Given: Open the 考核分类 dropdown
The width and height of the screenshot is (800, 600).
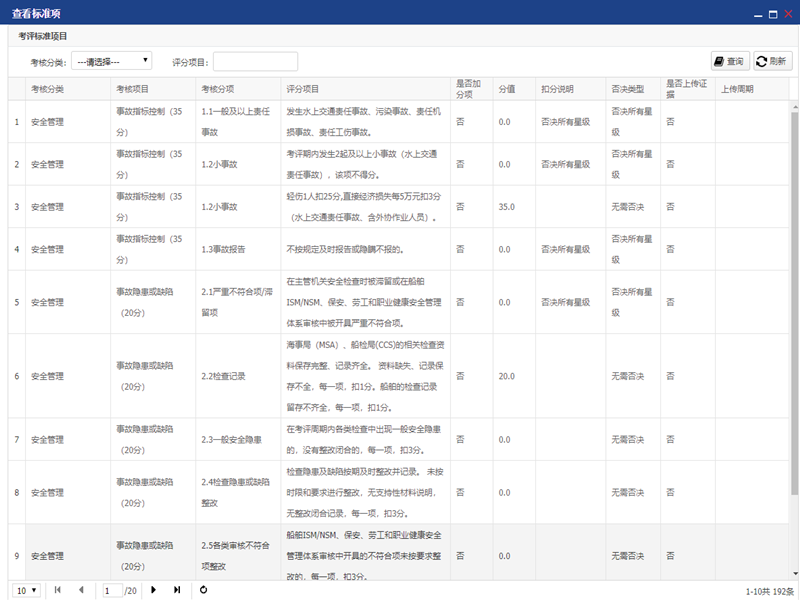Looking at the screenshot, I should [111, 61].
